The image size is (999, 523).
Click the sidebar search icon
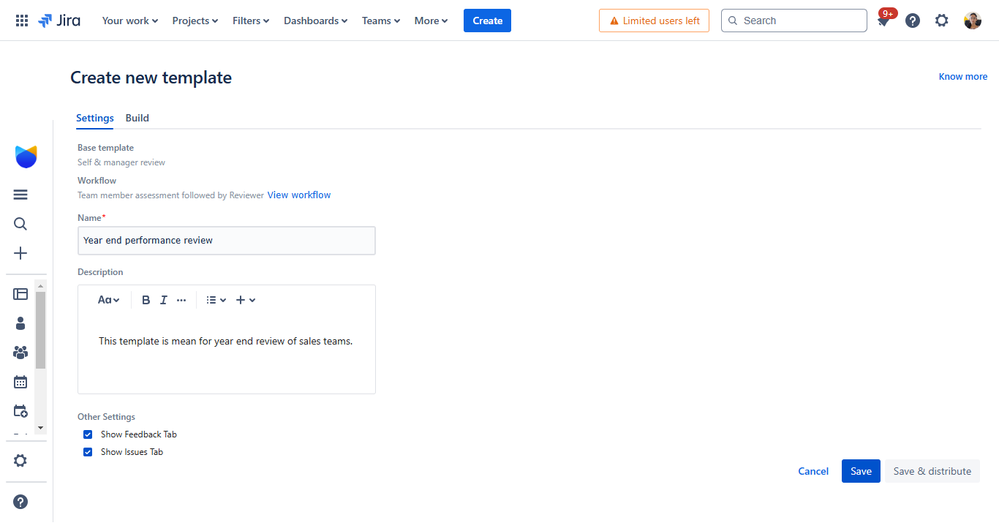point(20,224)
